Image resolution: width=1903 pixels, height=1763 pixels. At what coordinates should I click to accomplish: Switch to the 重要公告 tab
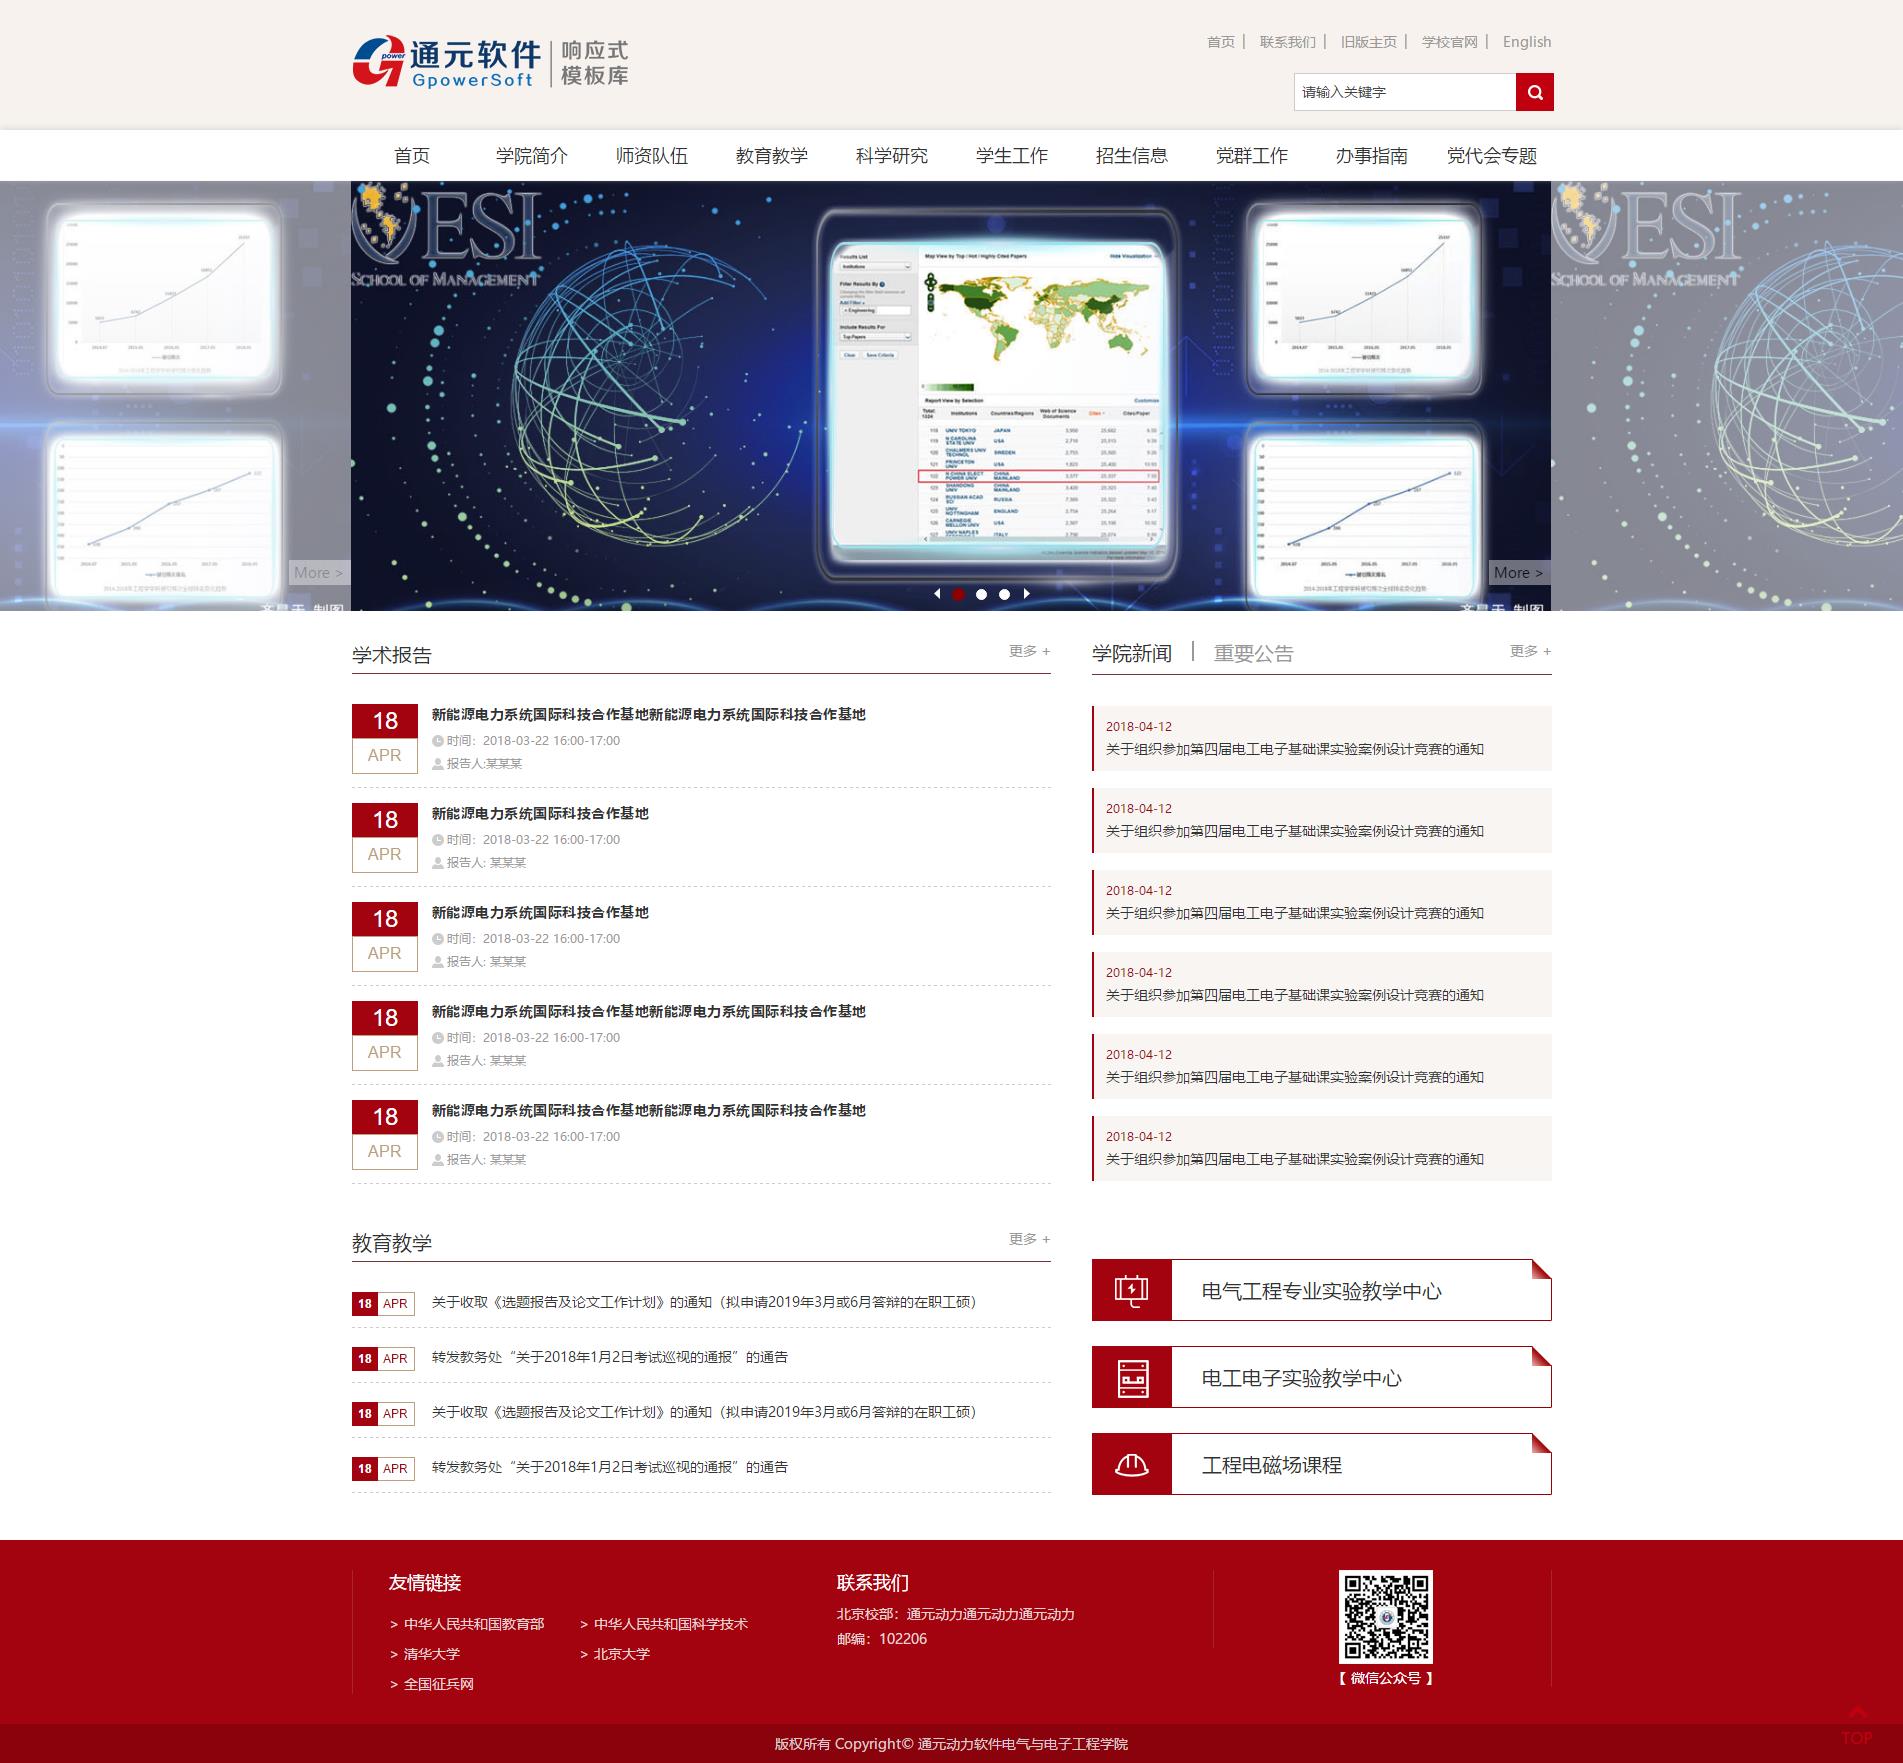[x=1253, y=654]
